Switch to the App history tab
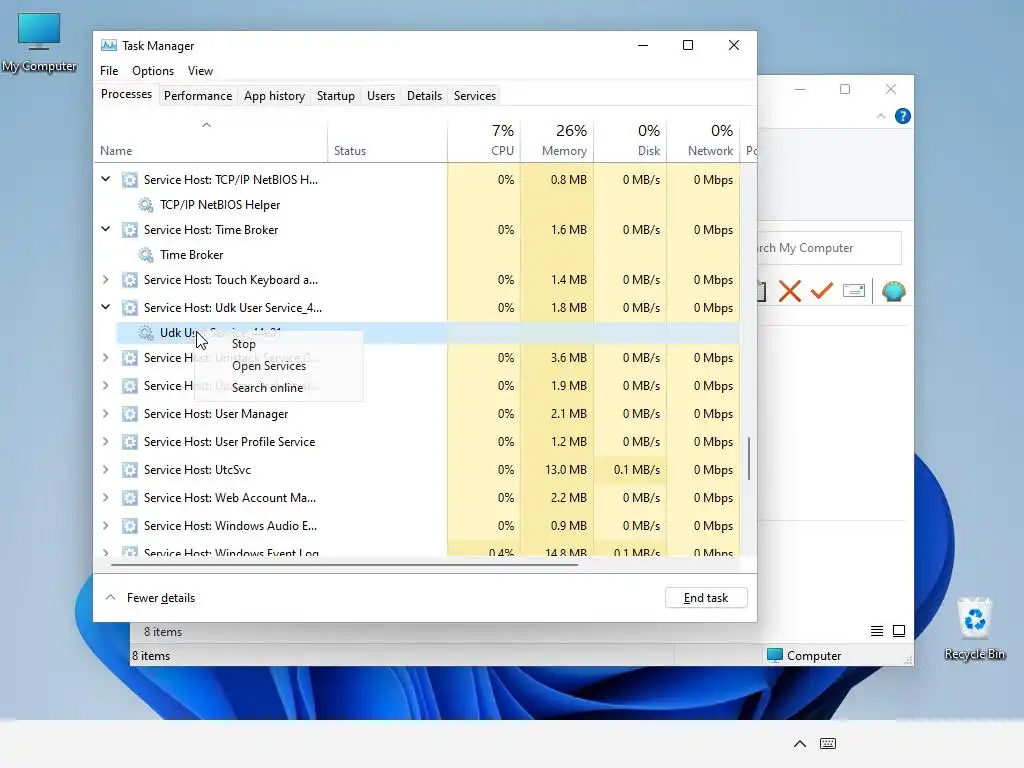1024x768 pixels. tap(274, 96)
